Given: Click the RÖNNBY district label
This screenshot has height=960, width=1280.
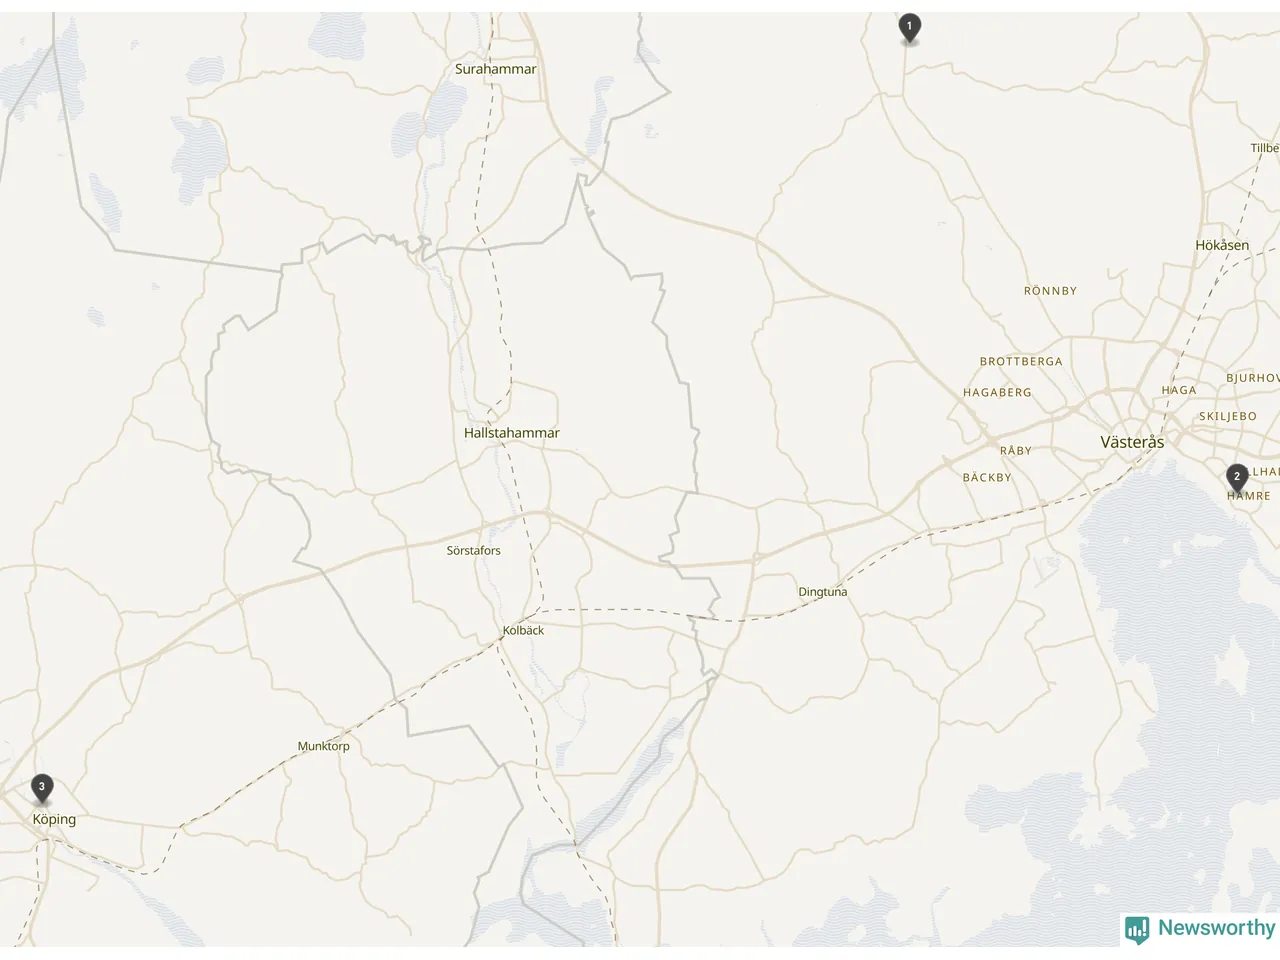Looking at the screenshot, I should [1051, 291].
